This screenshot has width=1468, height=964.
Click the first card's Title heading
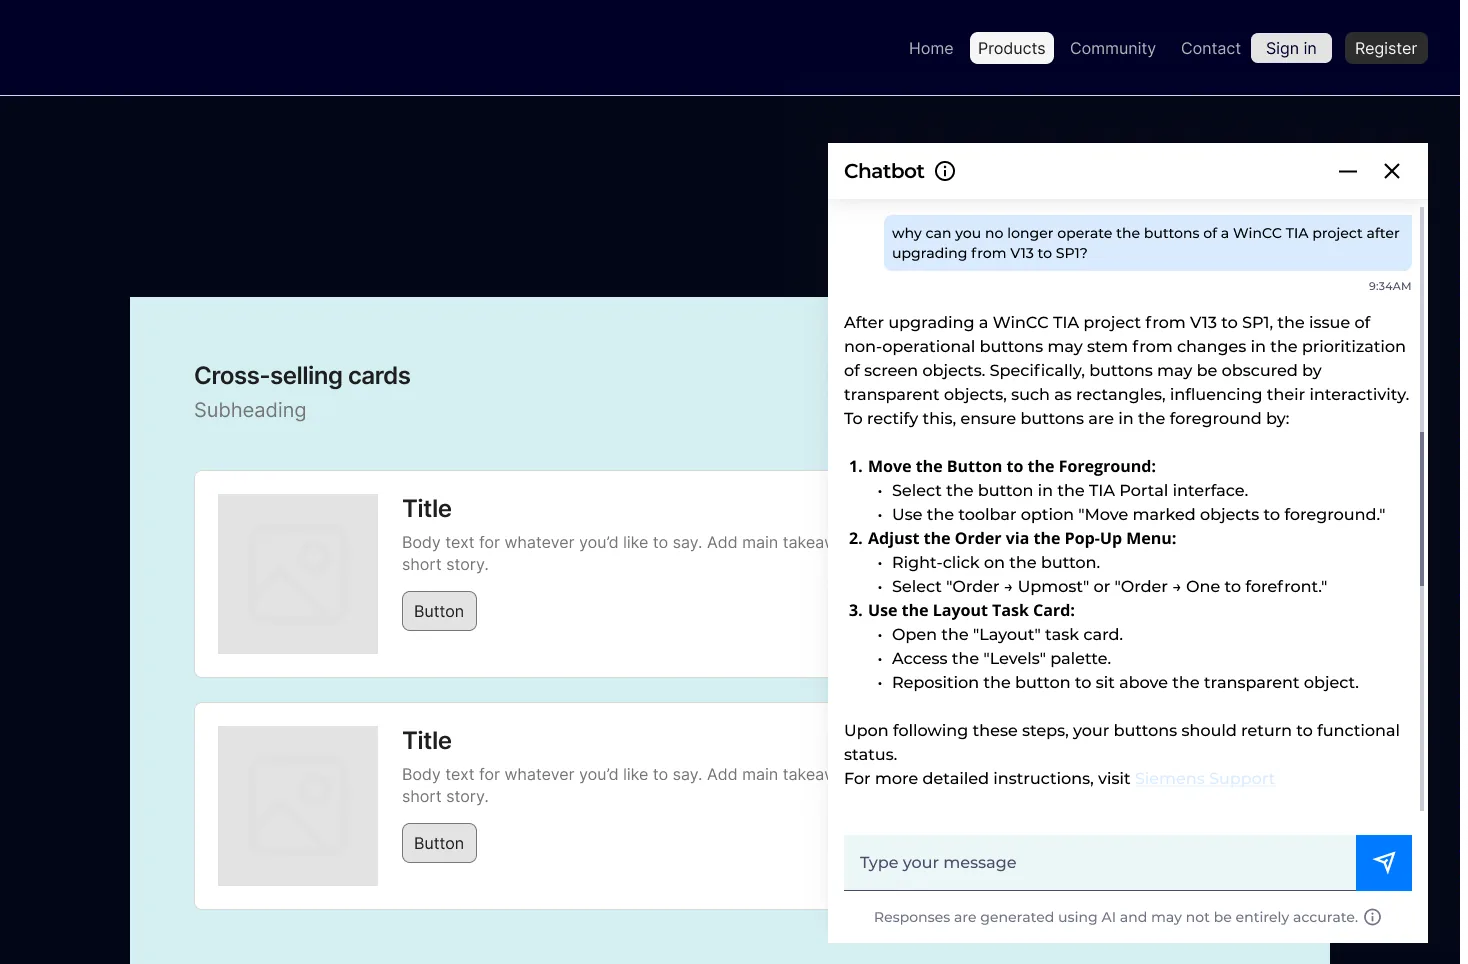[427, 509]
